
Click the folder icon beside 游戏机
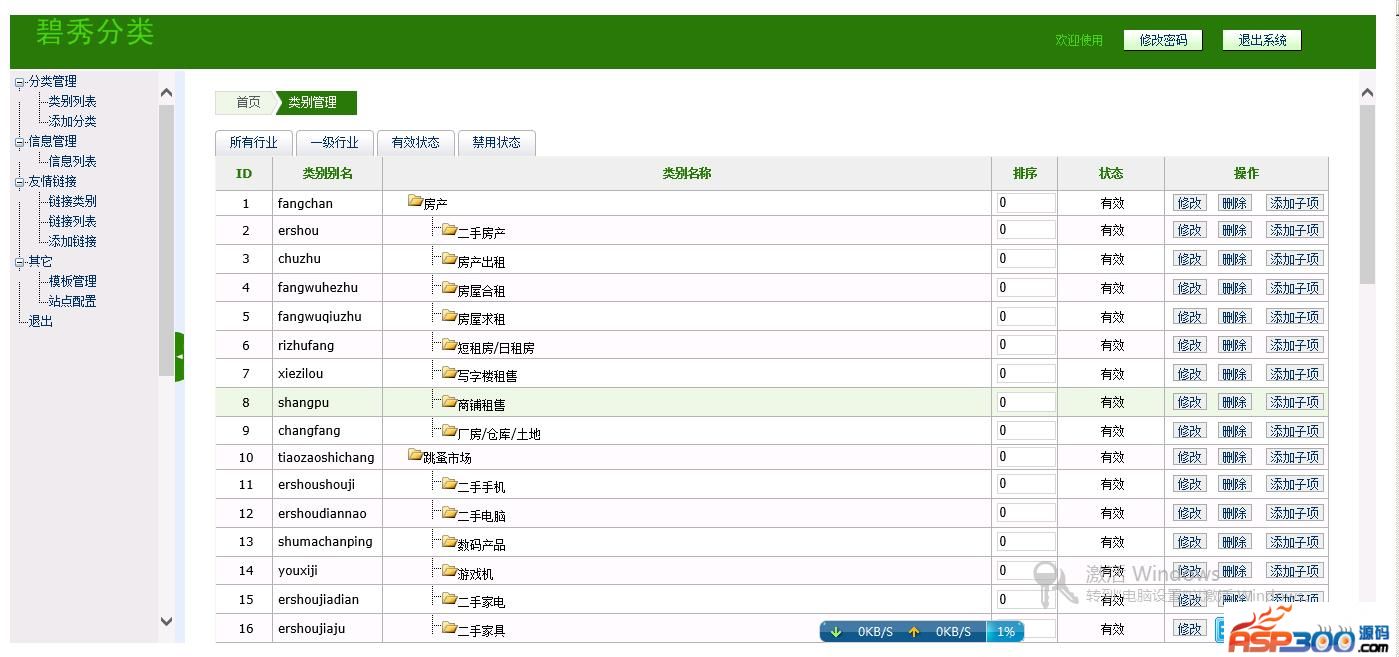[449, 571]
